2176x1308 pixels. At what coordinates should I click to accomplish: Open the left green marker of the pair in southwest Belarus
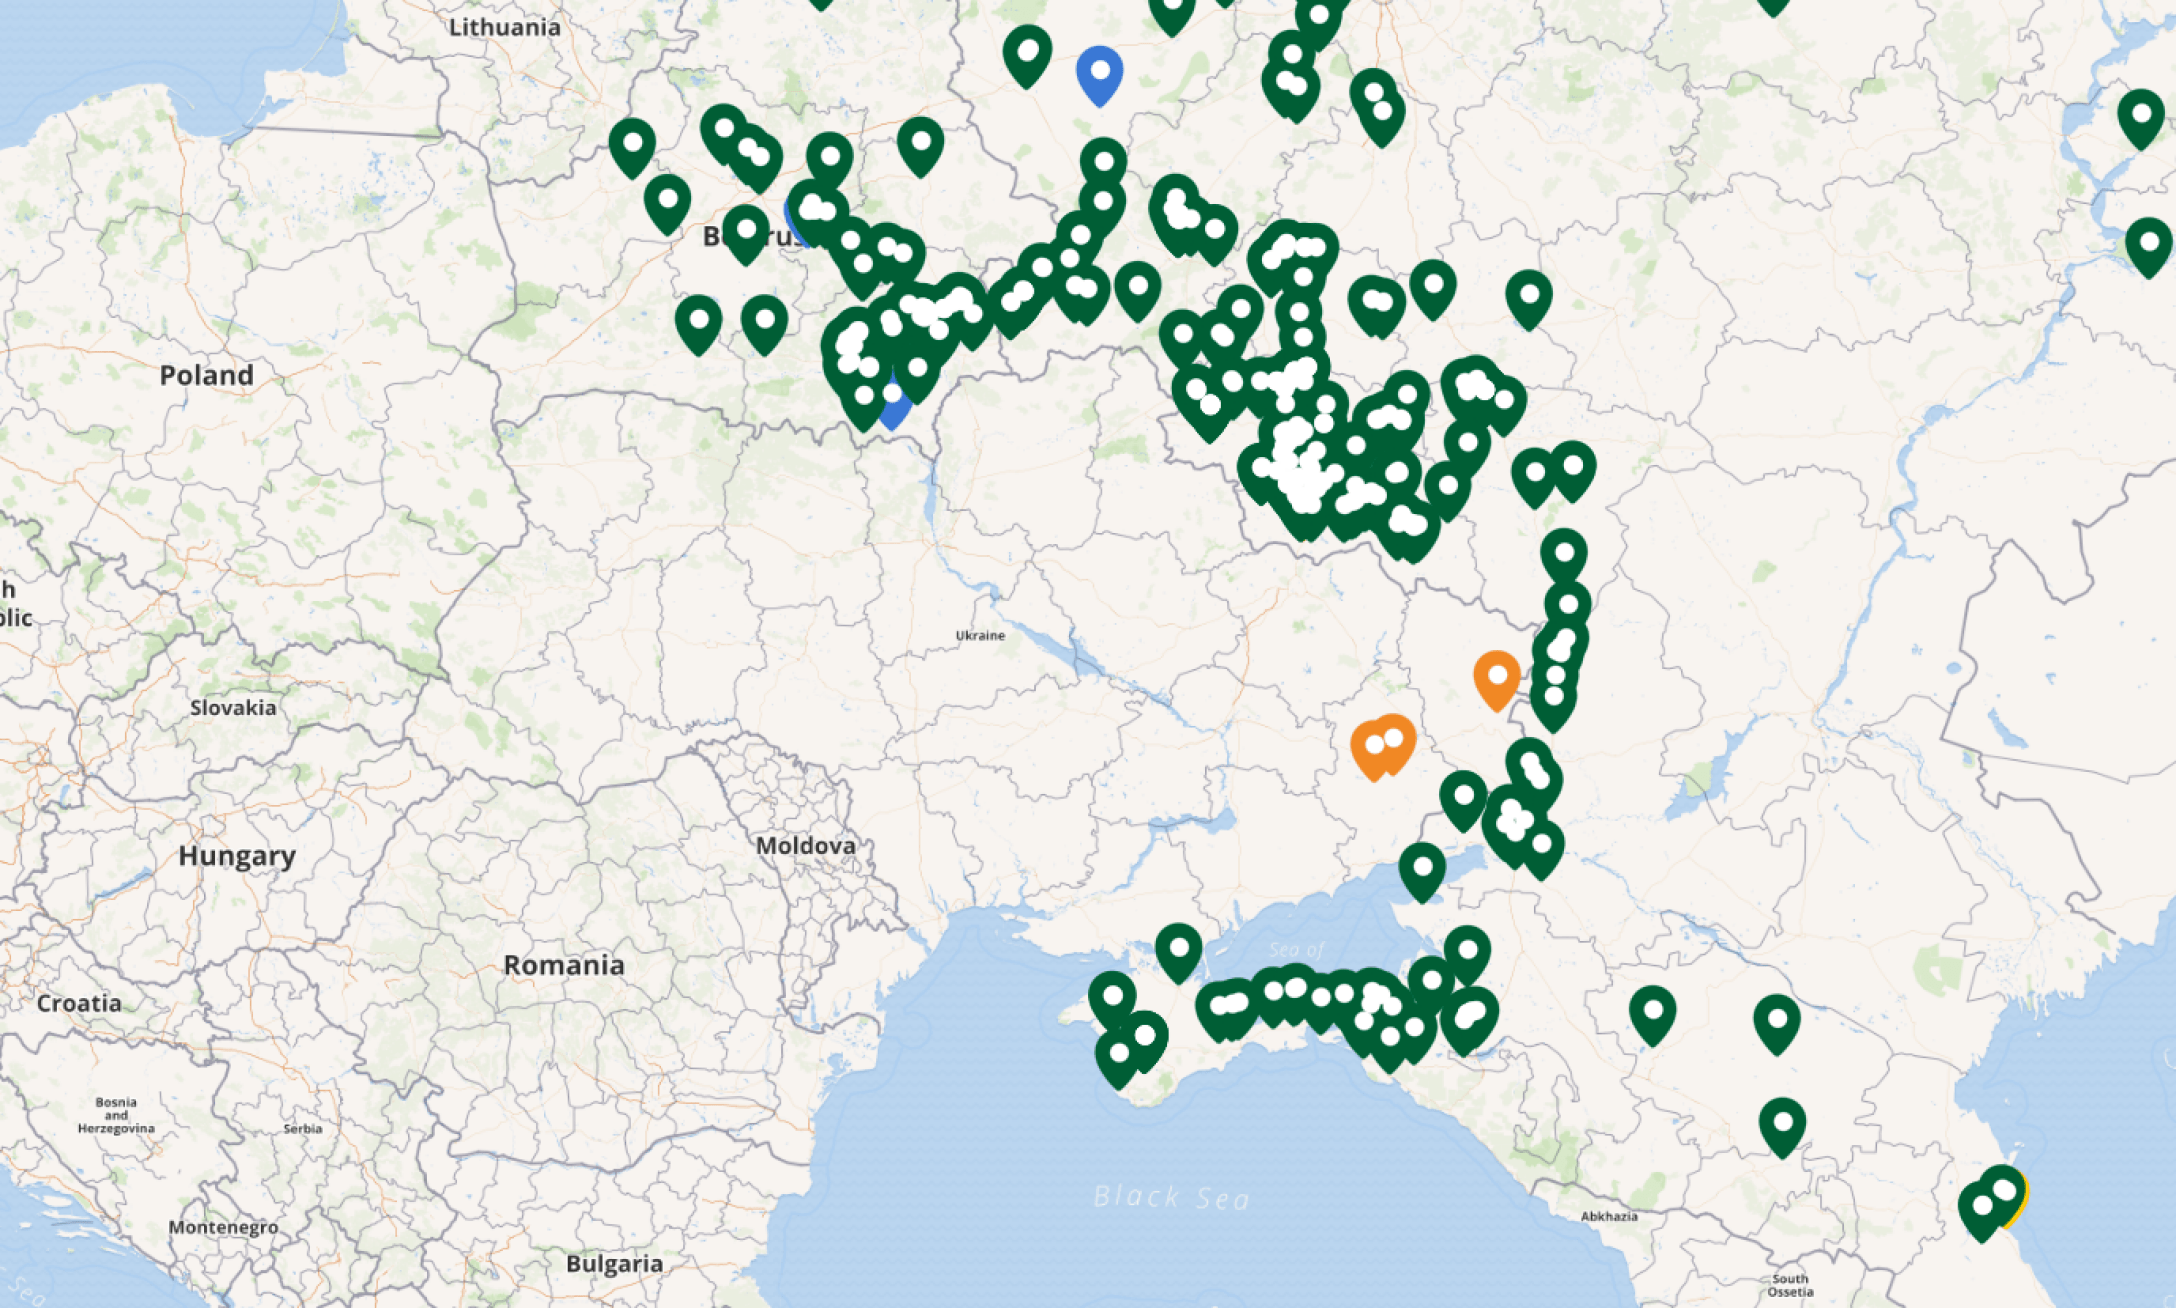click(698, 324)
